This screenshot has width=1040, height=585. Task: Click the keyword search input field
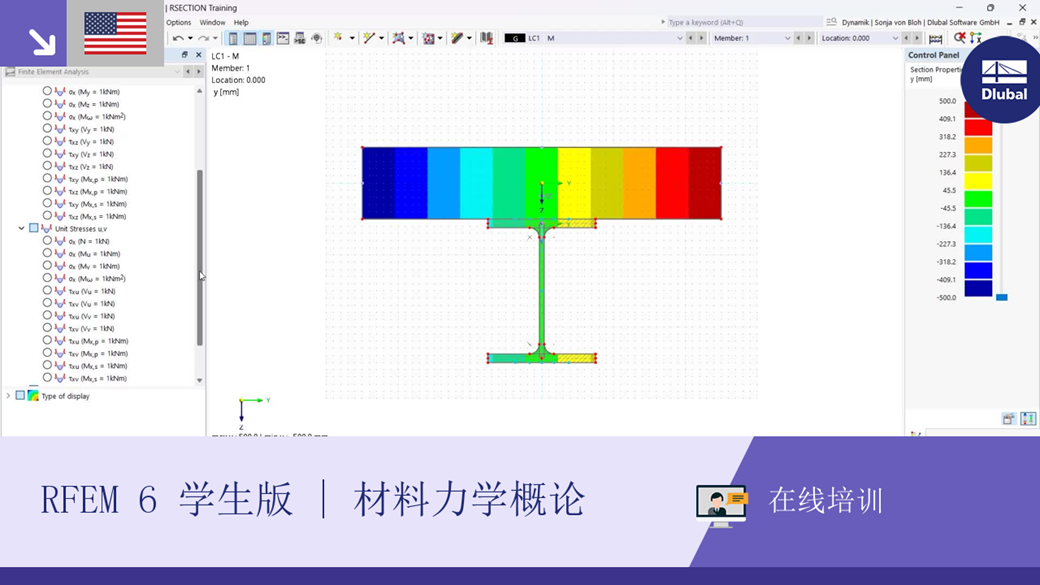click(744, 22)
